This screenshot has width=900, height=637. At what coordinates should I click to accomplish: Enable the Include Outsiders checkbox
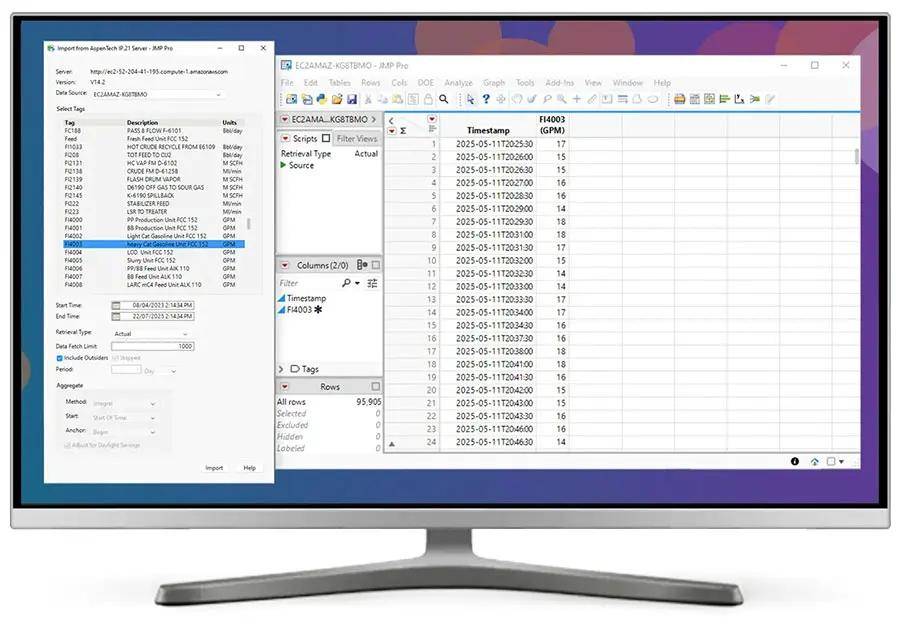[x=59, y=358]
